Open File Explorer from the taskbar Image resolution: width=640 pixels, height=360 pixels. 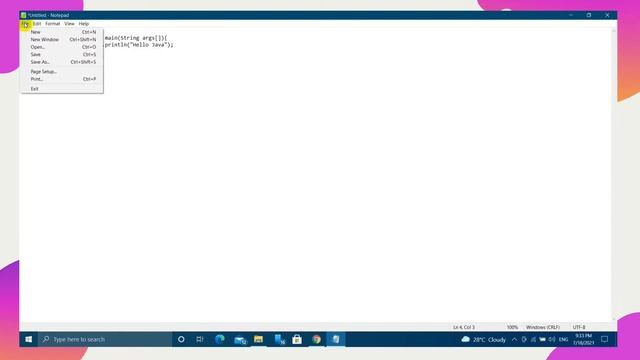(x=258, y=339)
